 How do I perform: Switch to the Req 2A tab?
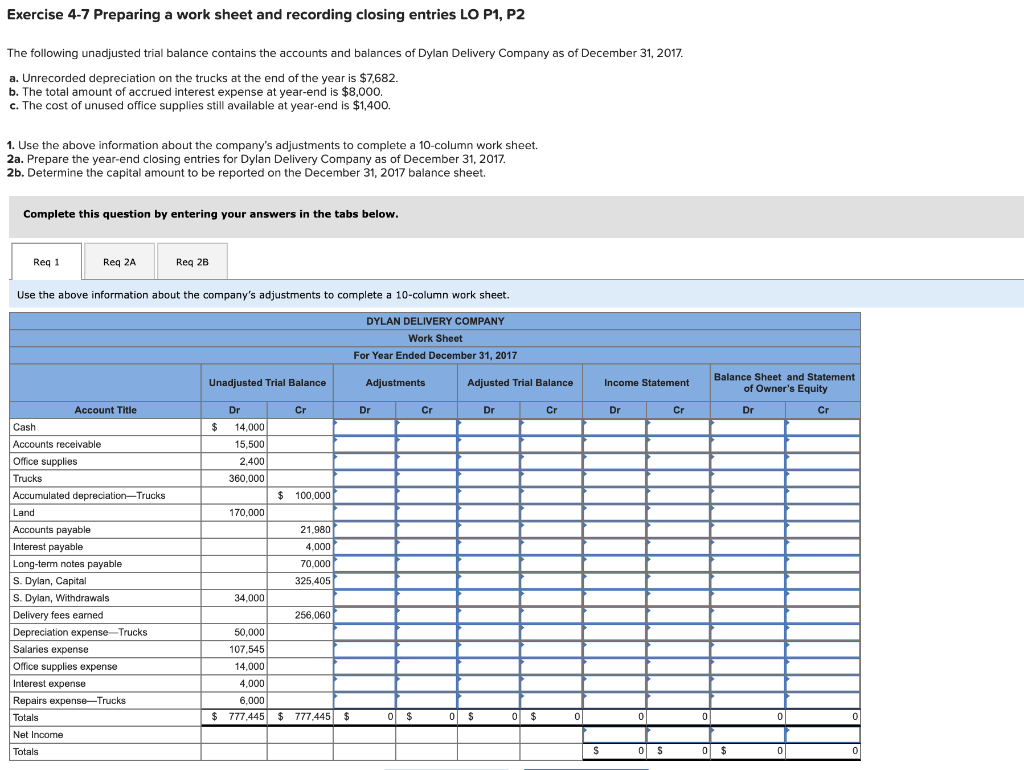[x=119, y=261]
